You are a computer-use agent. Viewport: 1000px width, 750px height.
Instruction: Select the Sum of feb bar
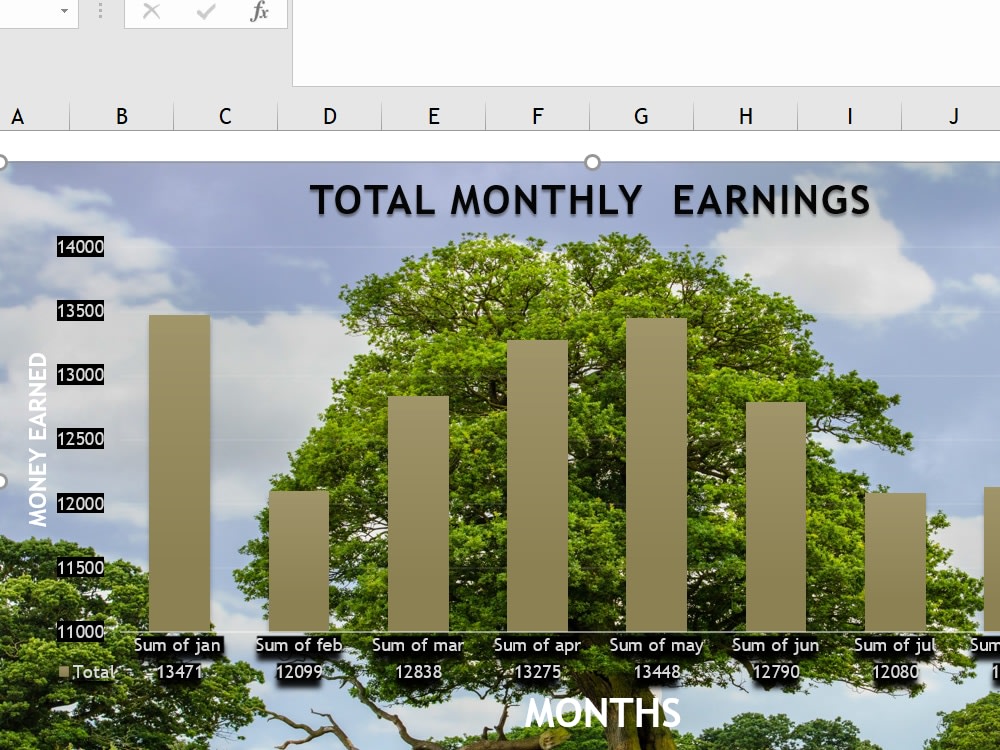coord(298,561)
